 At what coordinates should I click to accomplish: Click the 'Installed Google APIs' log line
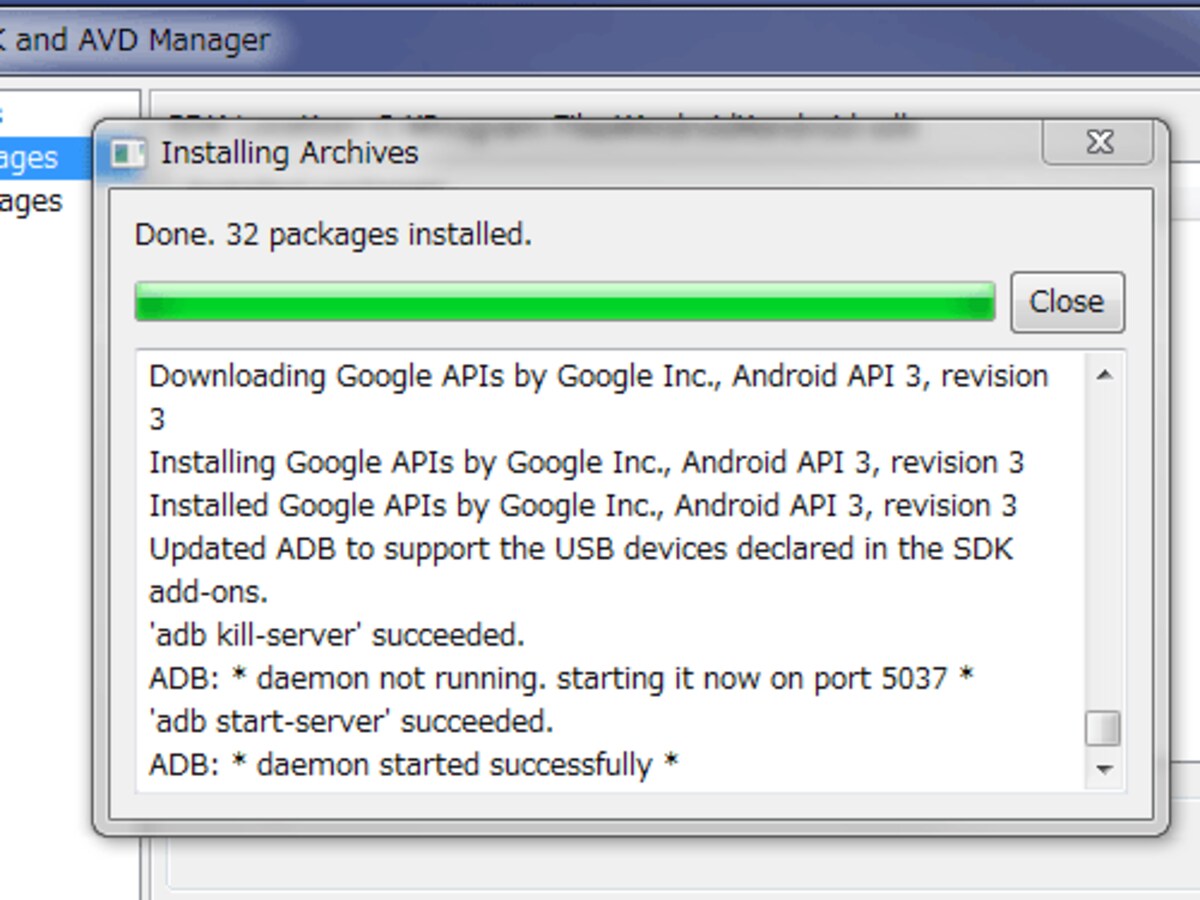coord(583,506)
